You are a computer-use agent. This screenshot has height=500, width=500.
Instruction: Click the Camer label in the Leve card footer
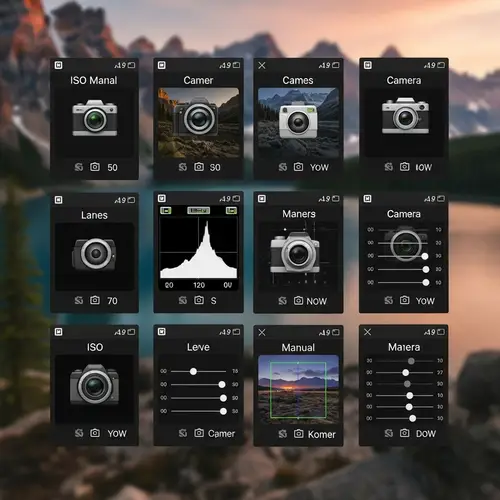click(x=221, y=433)
